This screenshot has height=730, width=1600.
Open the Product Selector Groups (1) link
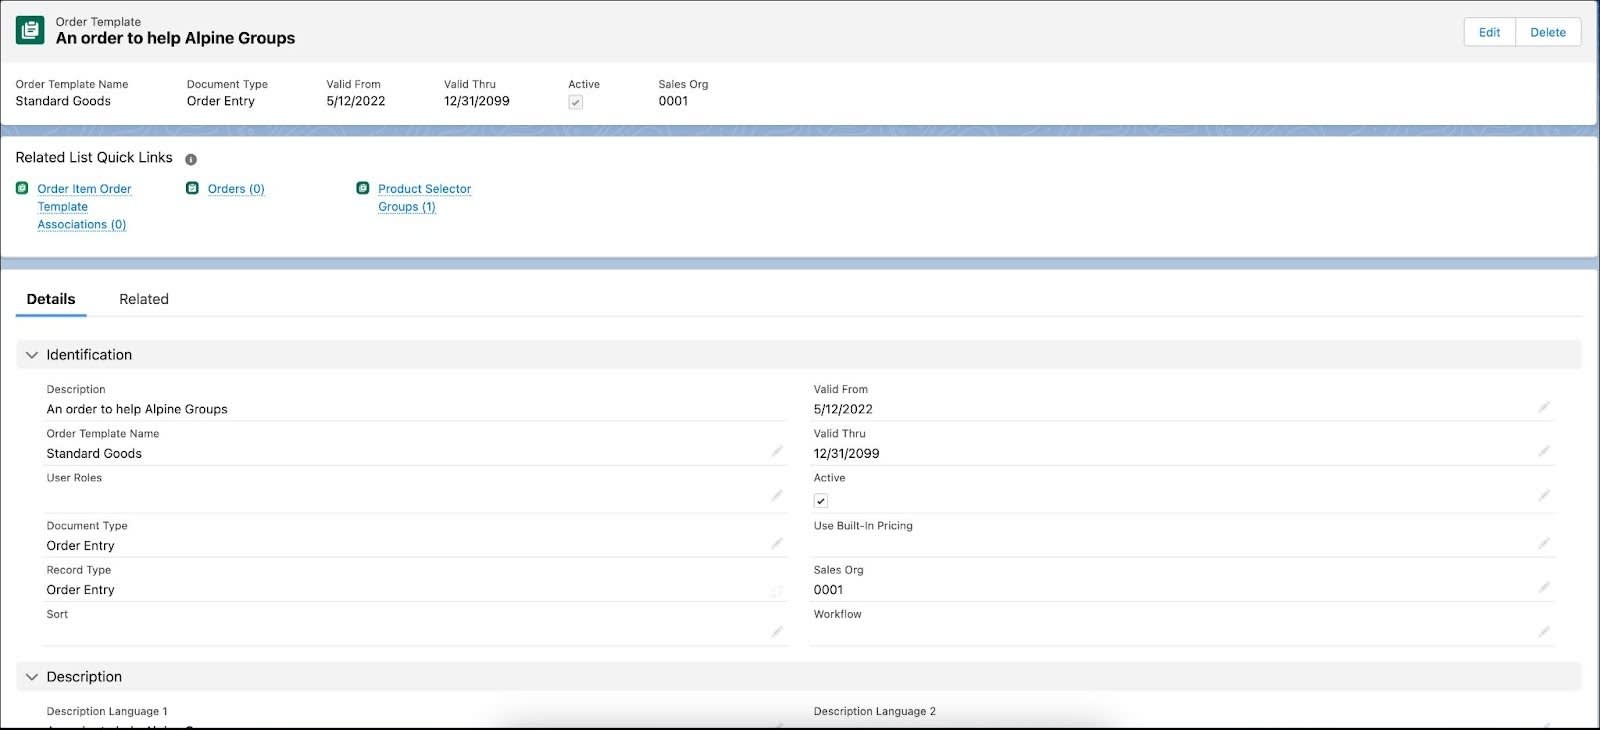pyautogui.click(x=424, y=198)
